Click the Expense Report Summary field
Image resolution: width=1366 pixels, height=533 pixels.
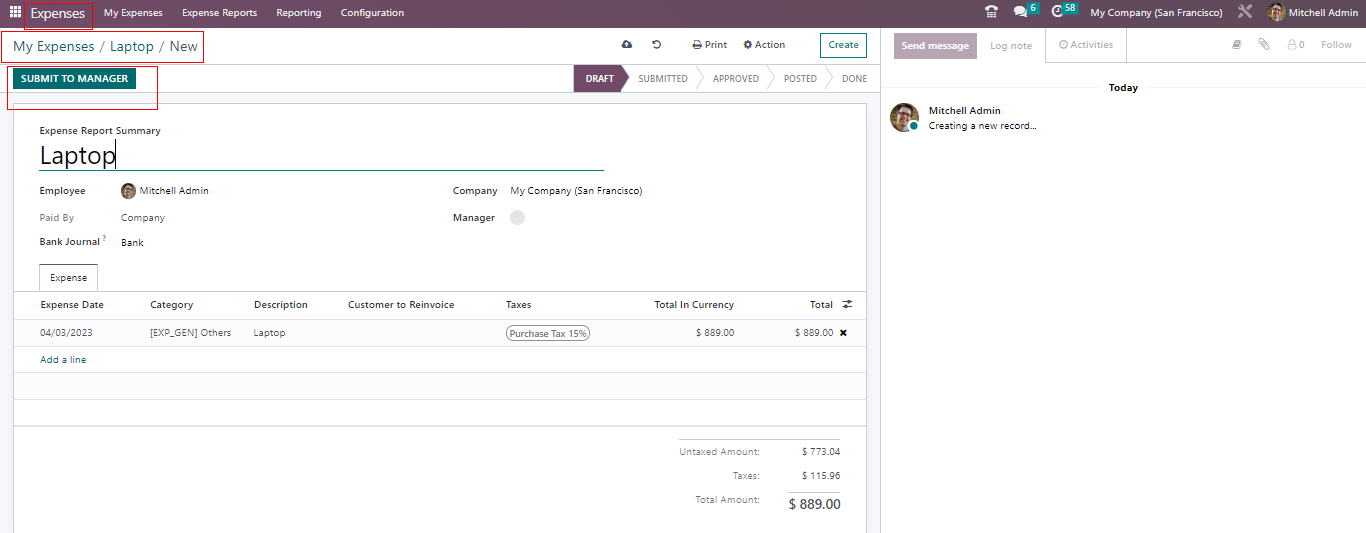(x=320, y=156)
